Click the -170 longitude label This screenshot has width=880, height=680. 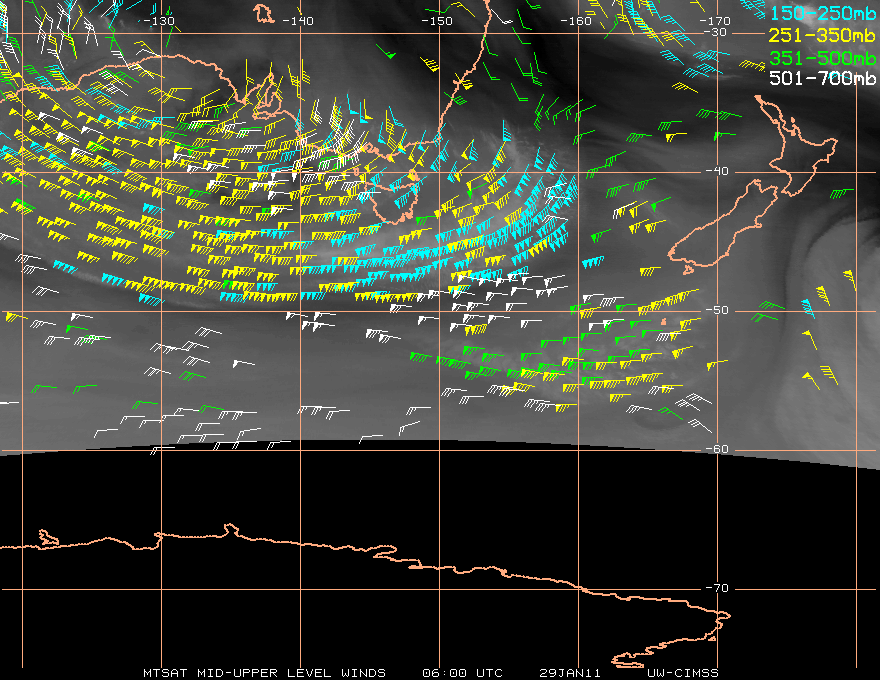[714, 21]
